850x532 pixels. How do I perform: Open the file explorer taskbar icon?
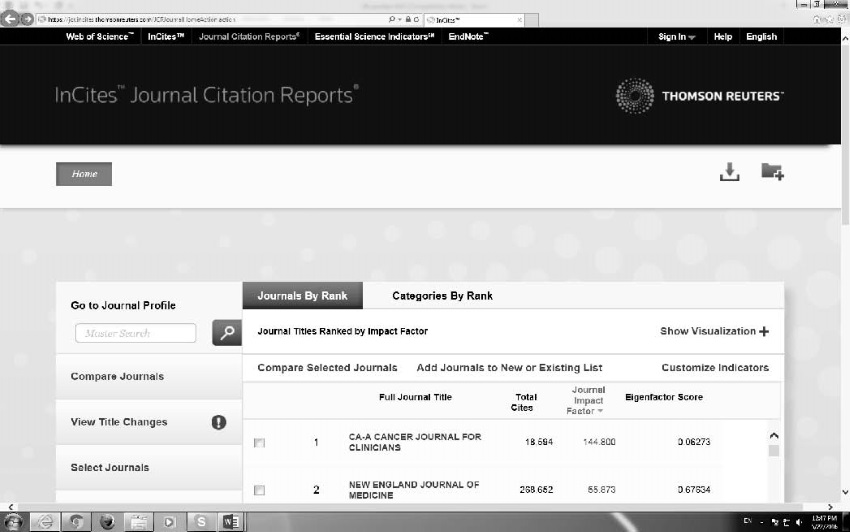point(138,522)
